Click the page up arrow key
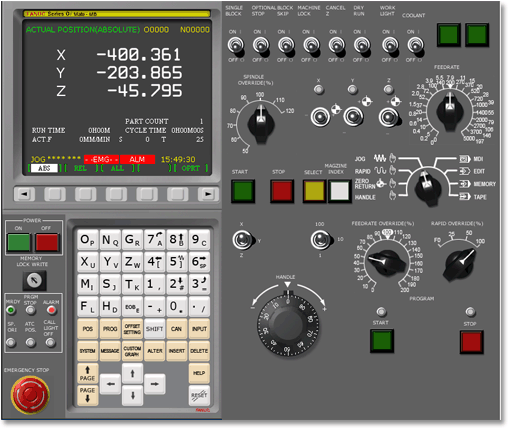The image size is (515, 436). coord(87,373)
